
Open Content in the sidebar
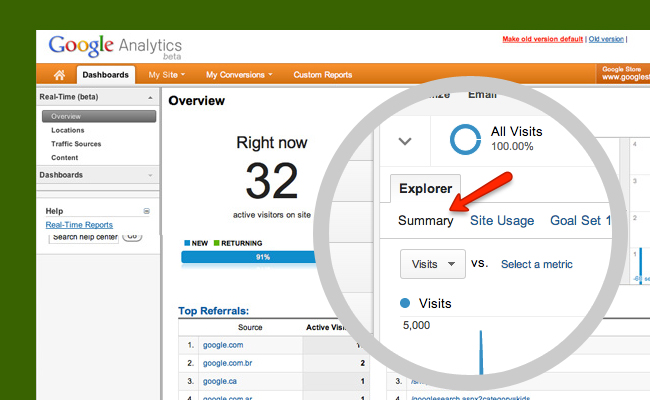tap(65, 158)
